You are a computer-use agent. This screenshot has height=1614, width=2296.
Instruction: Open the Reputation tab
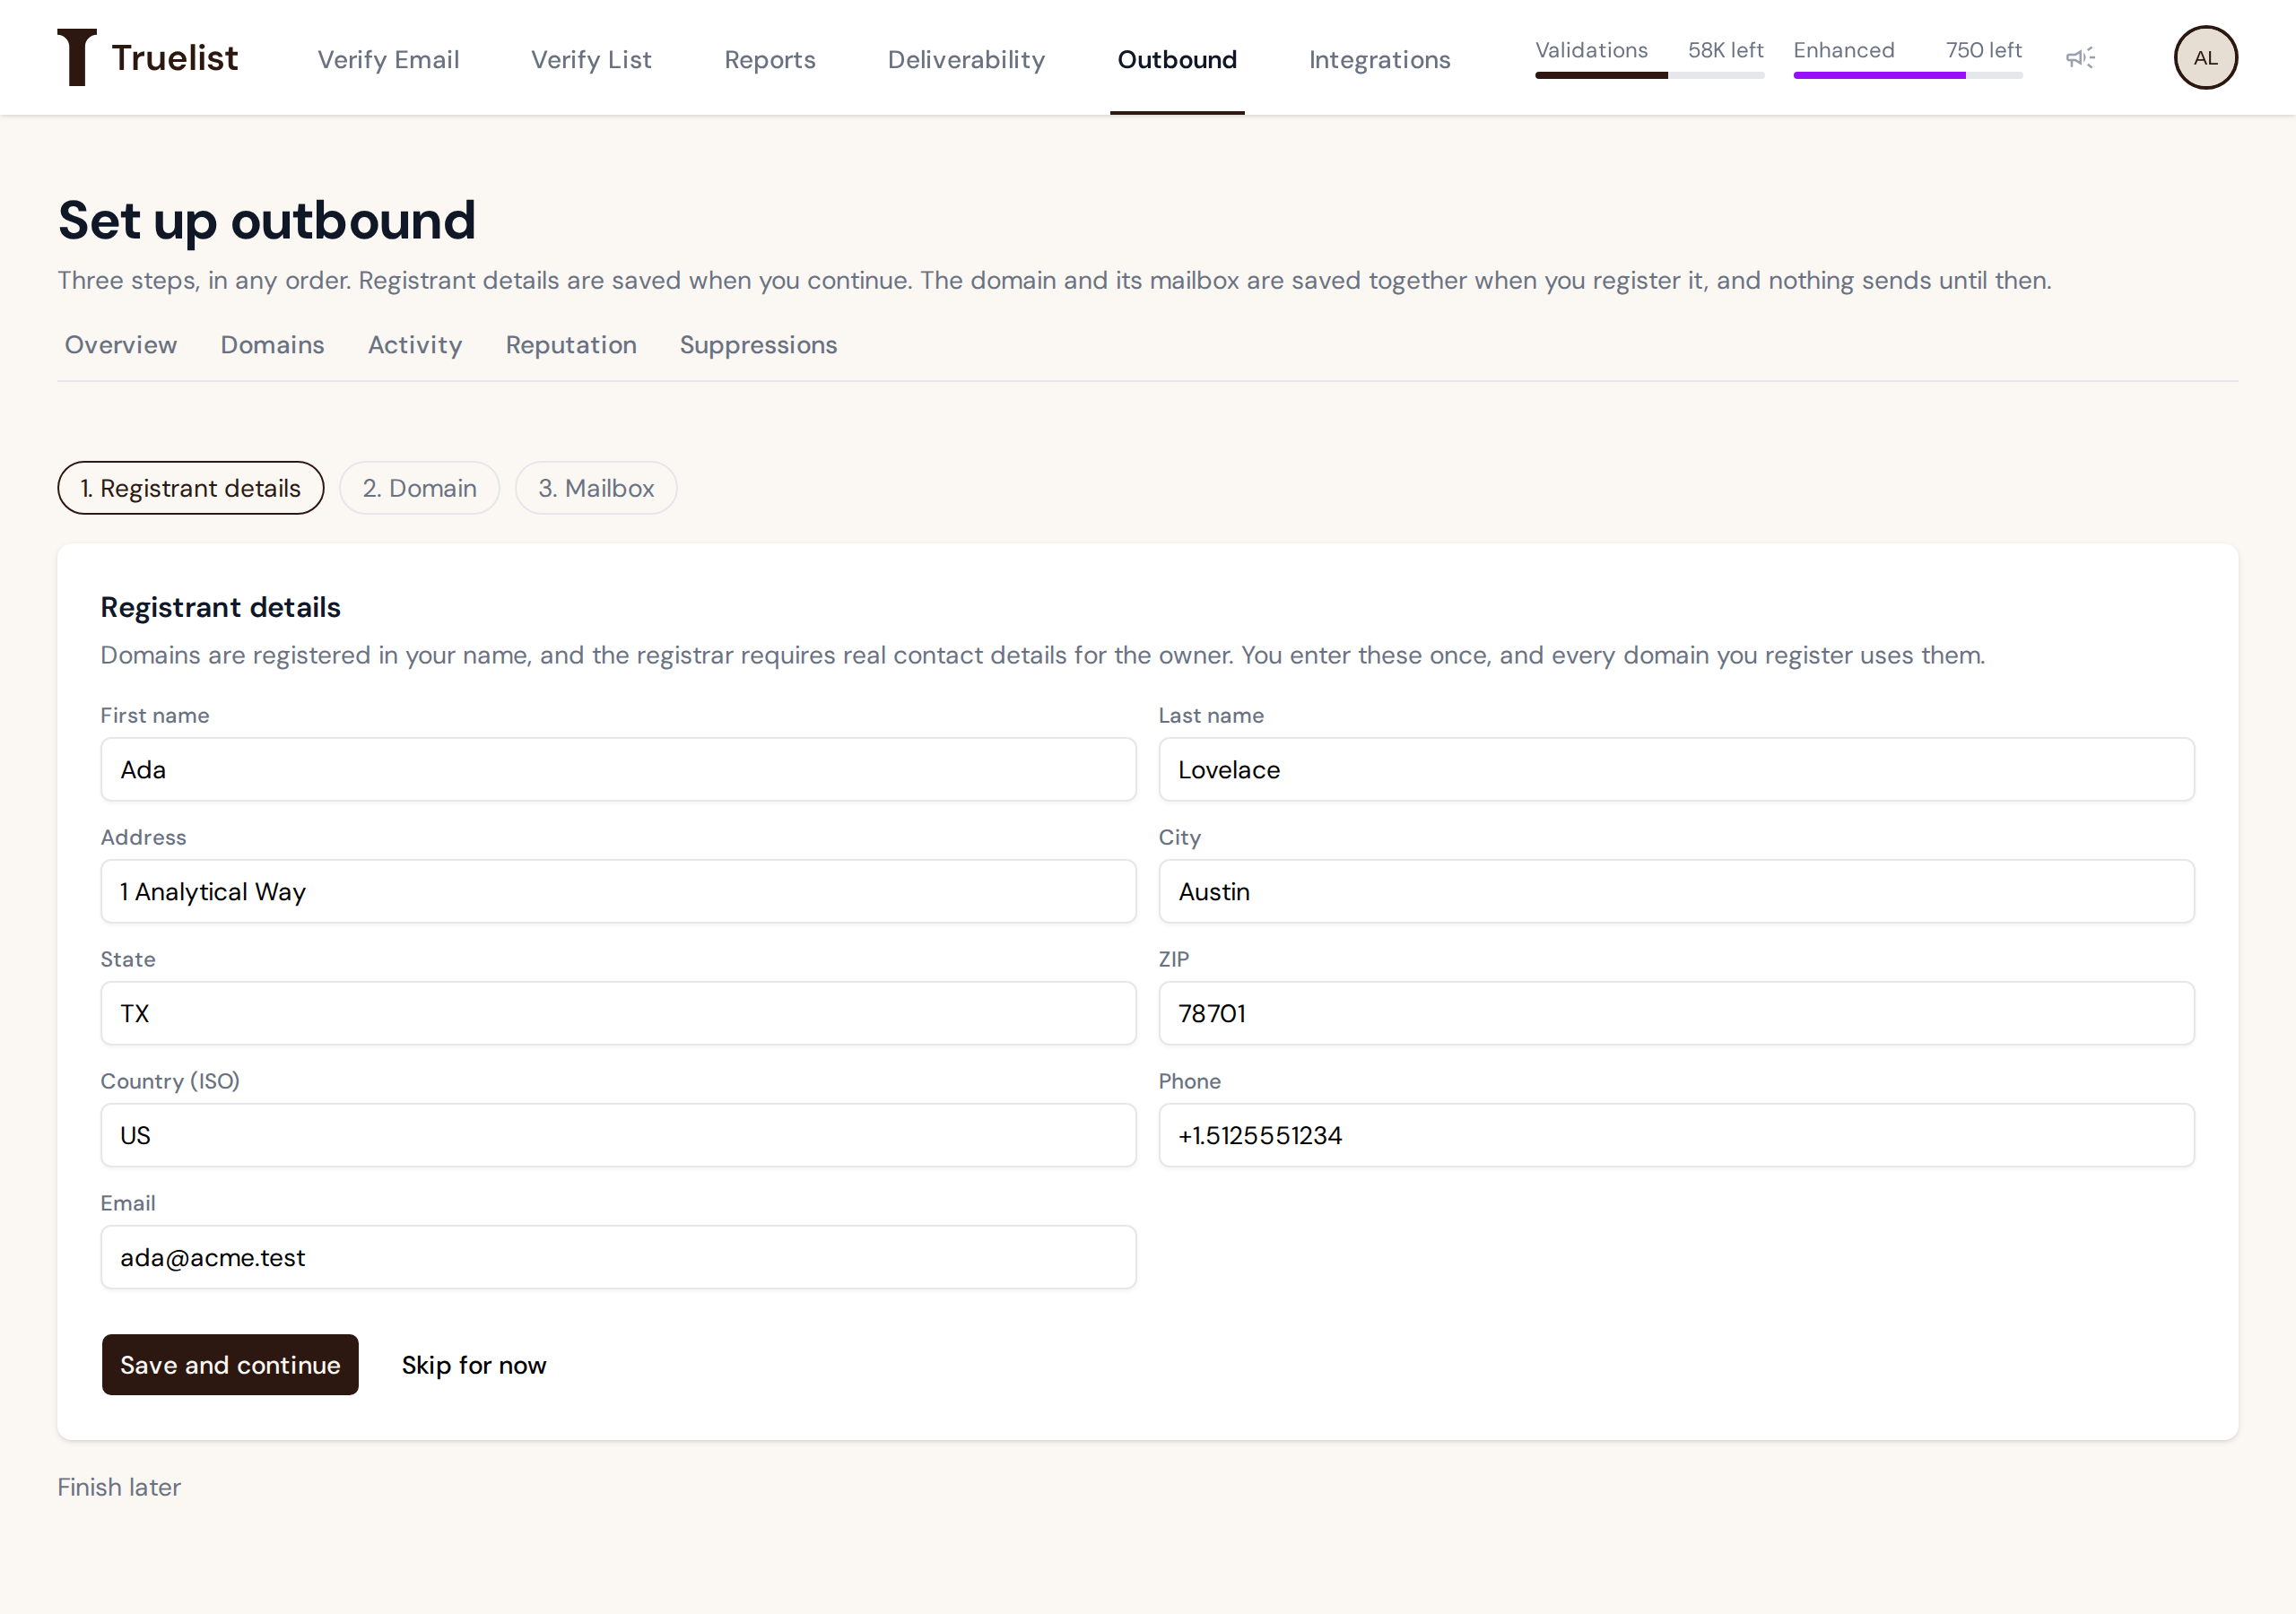pos(571,345)
